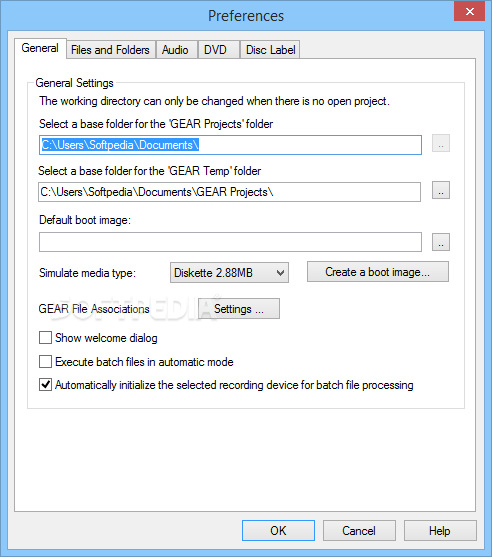Screen dimensions: 492x557
Task: Browse for the default boot image
Action: 441,242
